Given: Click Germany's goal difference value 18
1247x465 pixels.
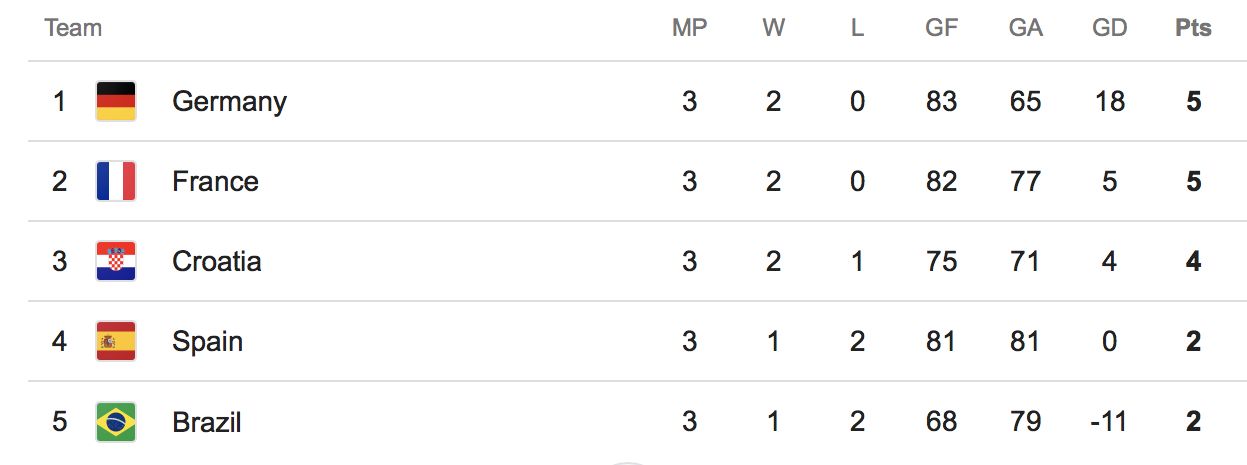Looking at the screenshot, I should [x=1109, y=102].
